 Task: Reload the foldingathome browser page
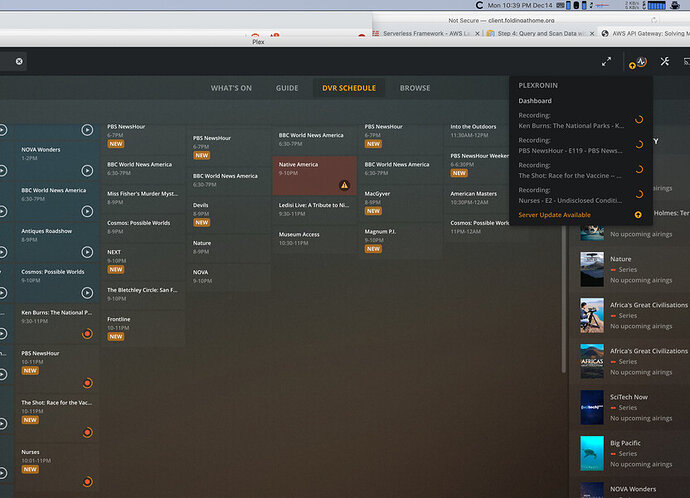[654, 20]
